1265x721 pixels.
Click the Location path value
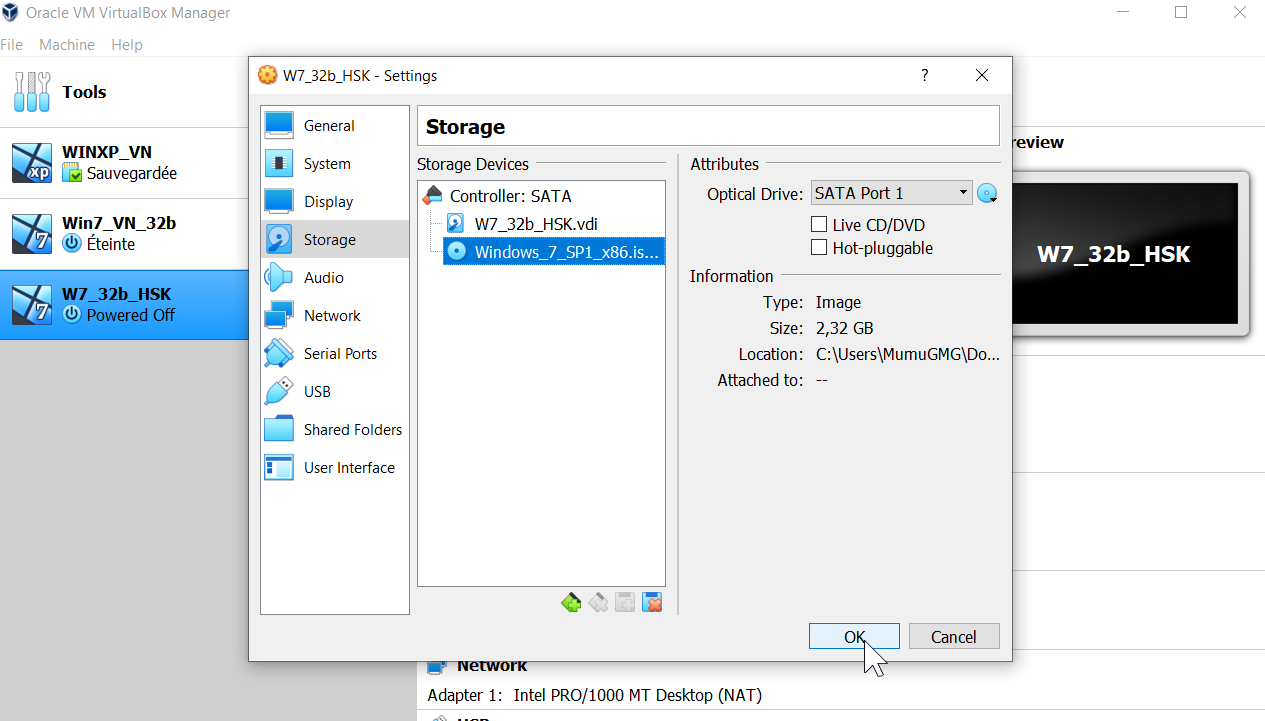(x=907, y=354)
